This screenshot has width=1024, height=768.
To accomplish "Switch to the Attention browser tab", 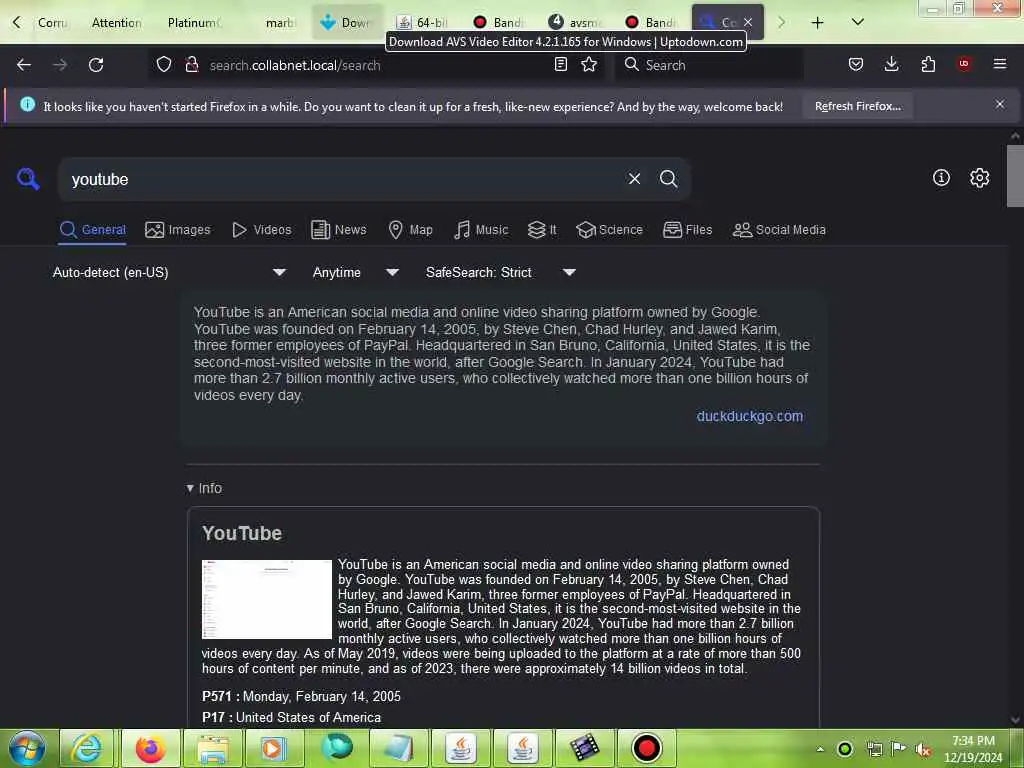I will tap(116, 23).
